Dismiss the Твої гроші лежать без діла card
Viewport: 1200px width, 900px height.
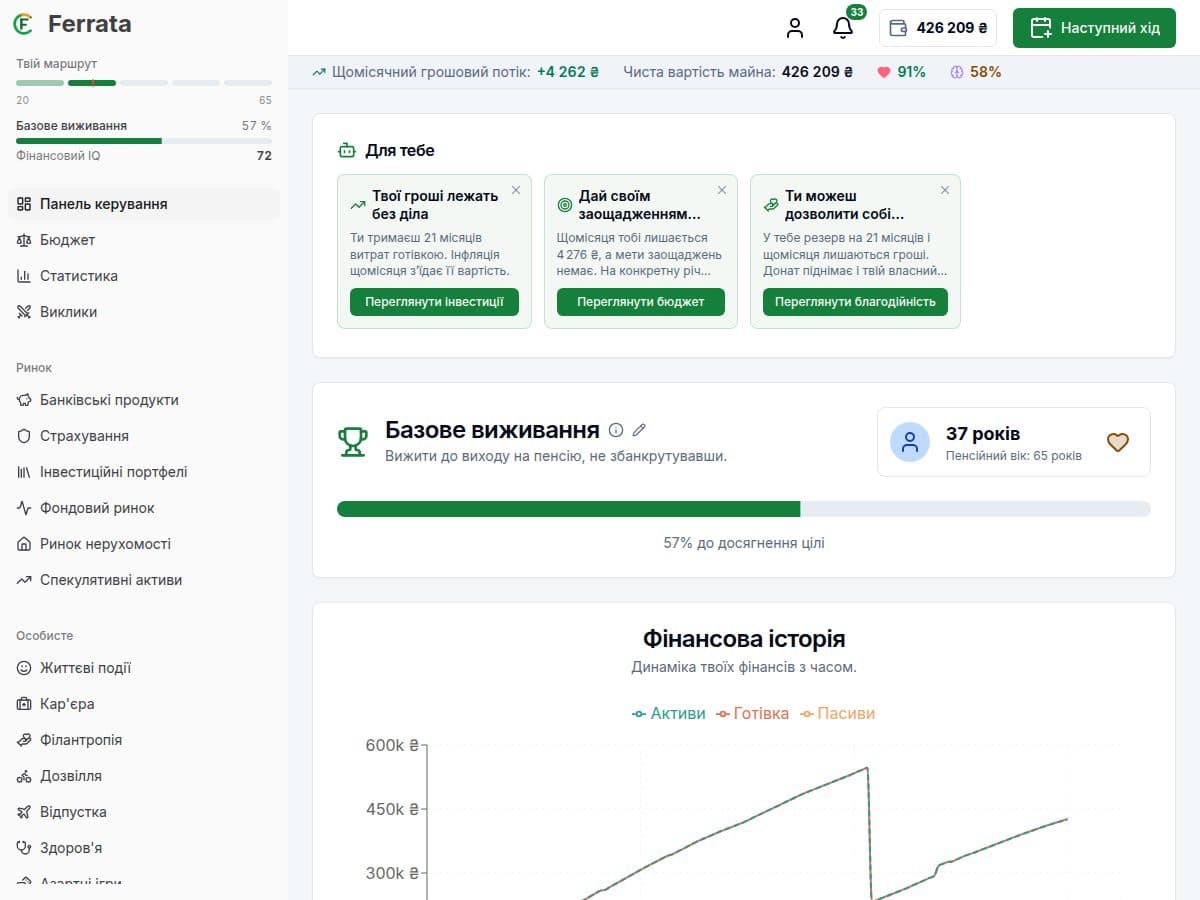click(516, 190)
